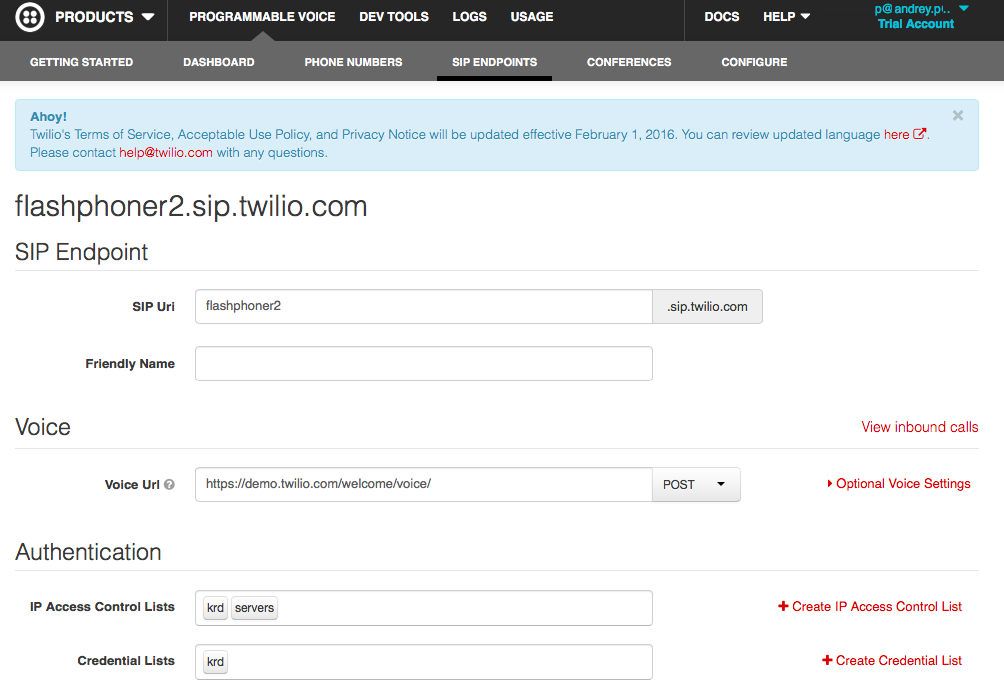The image size is (1004, 684).
Task: Click the help@twilio.com email link
Action: click(x=166, y=152)
